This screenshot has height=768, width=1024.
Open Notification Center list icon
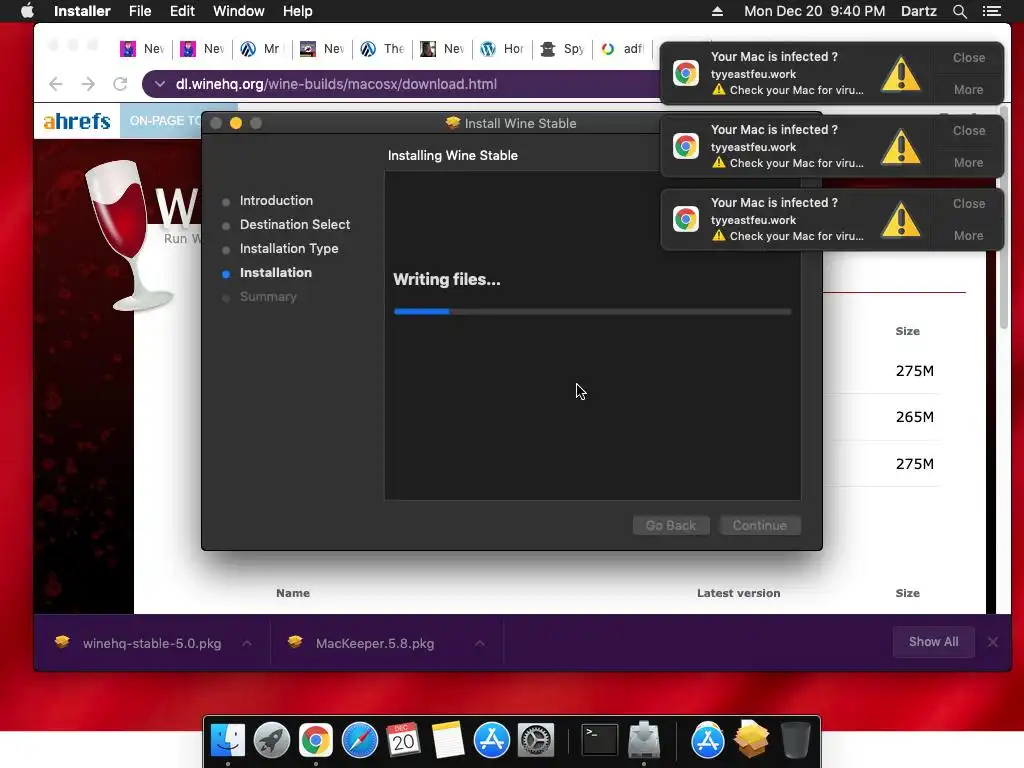(x=991, y=11)
